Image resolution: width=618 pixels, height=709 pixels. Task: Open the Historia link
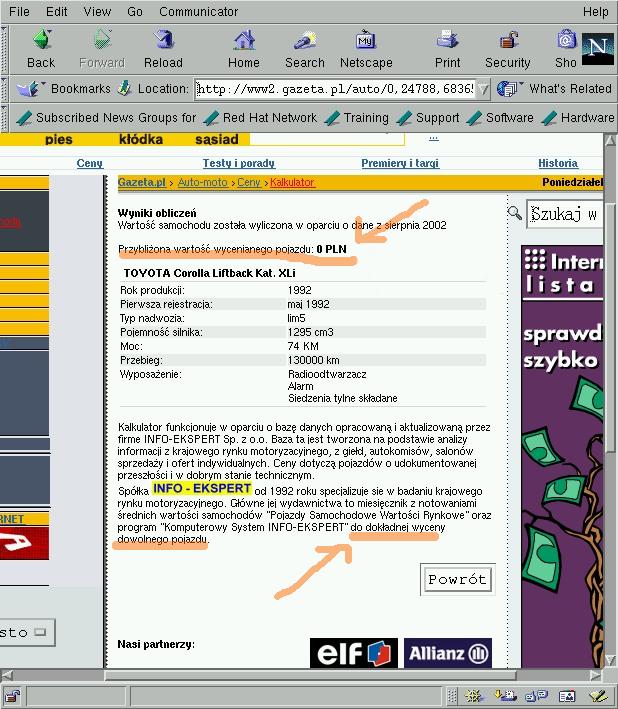[x=558, y=163]
